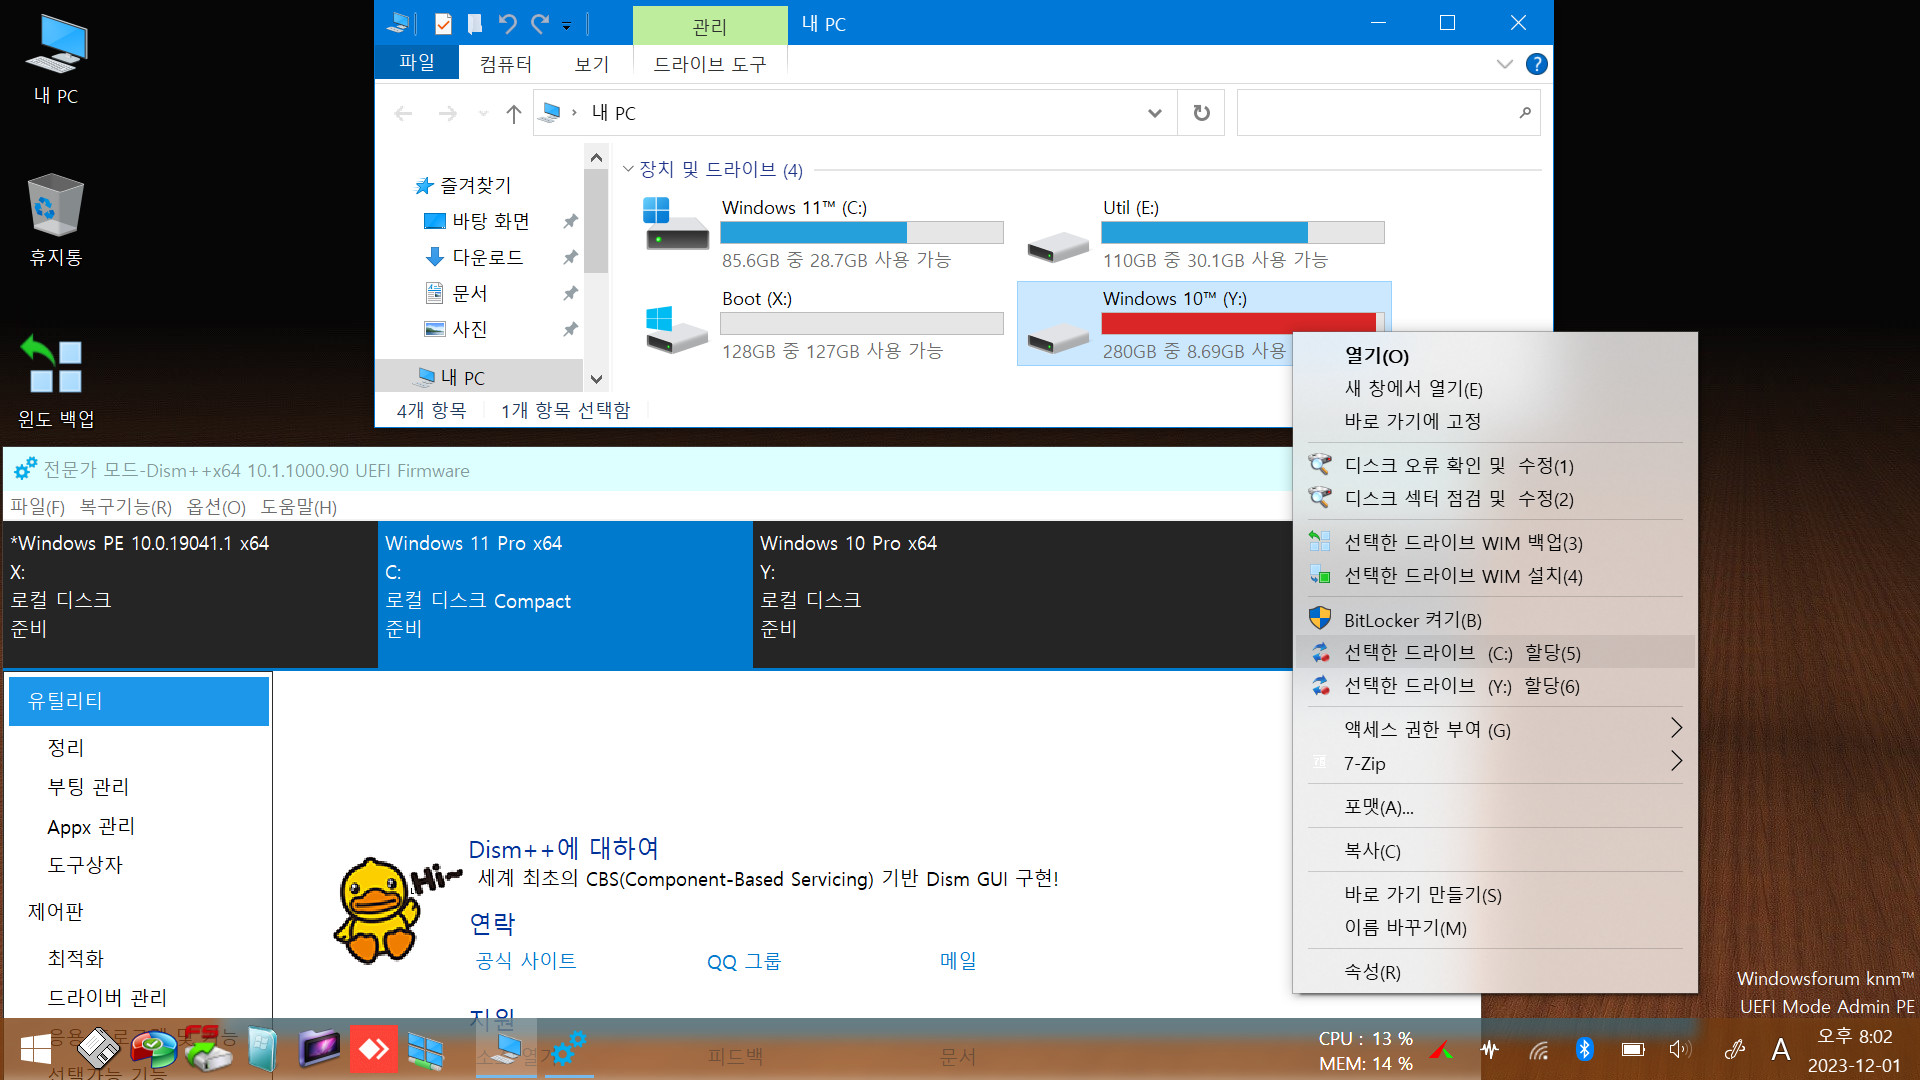
Task: Go back using Explorer's back arrow
Action: tap(403, 113)
